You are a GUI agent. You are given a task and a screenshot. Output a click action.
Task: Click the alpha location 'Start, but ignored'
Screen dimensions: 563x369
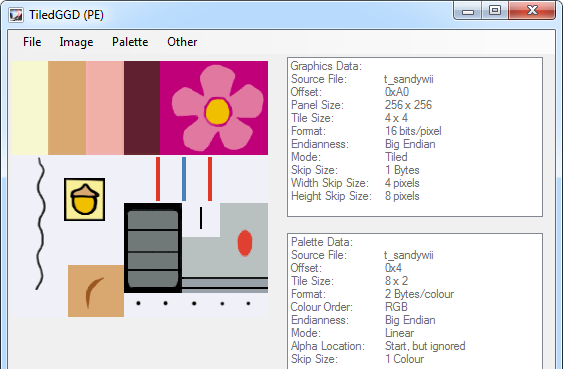pos(425,346)
